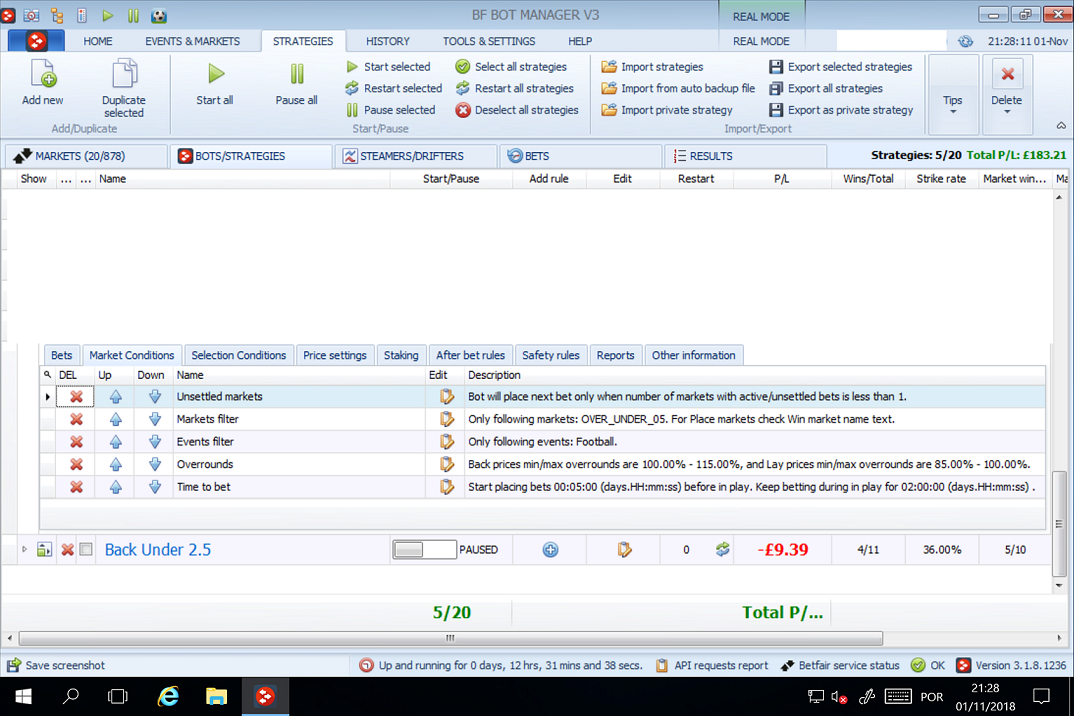
Task: Open the HELP ribbon tab
Action: [580, 41]
